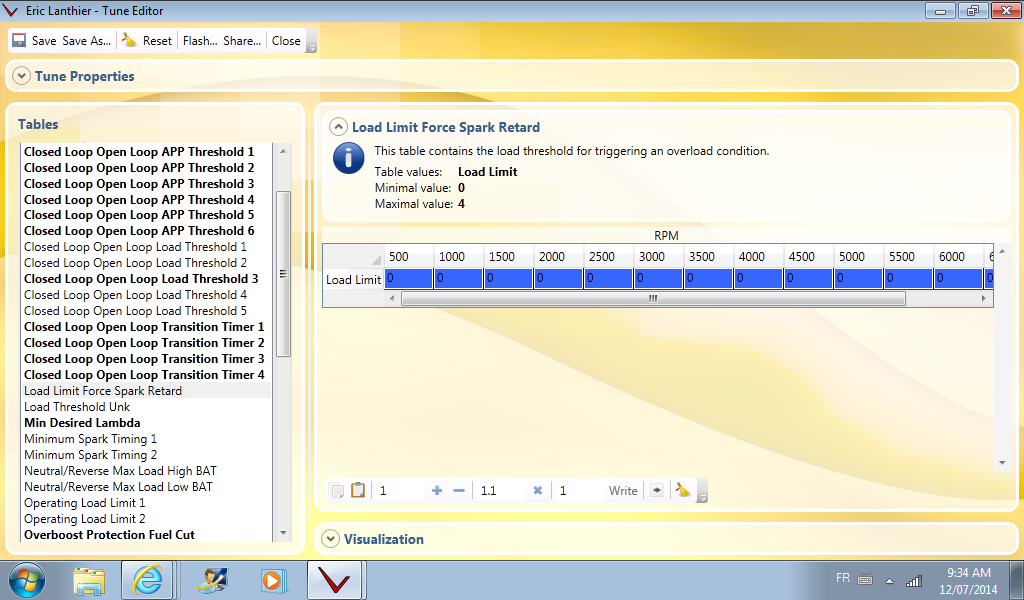Select Closed Loop Open Loop APP Threshold 4
This screenshot has height=600, width=1024.
[x=139, y=200]
